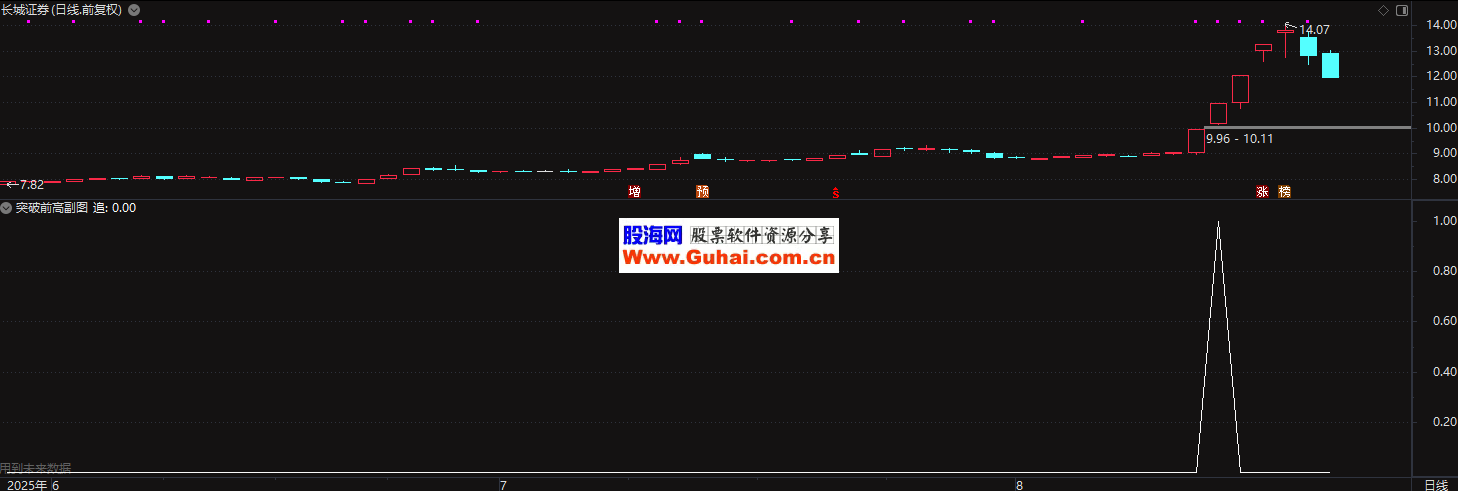
Task: Click the 0.20 indicator axis label
Action: [1443, 422]
